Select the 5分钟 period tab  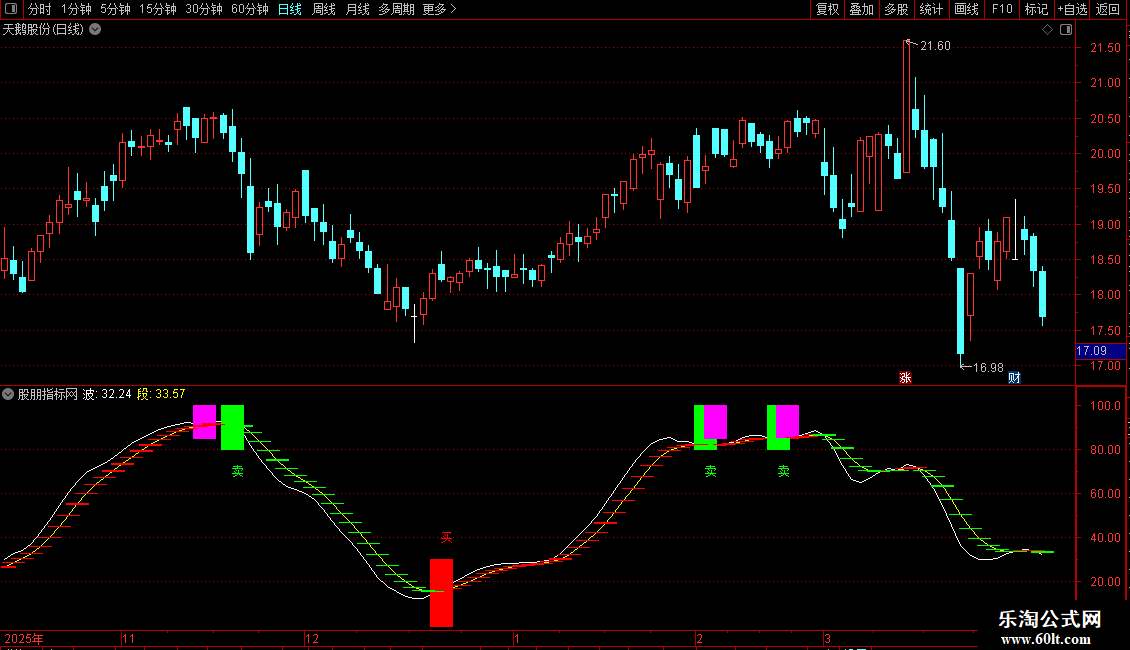point(115,9)
